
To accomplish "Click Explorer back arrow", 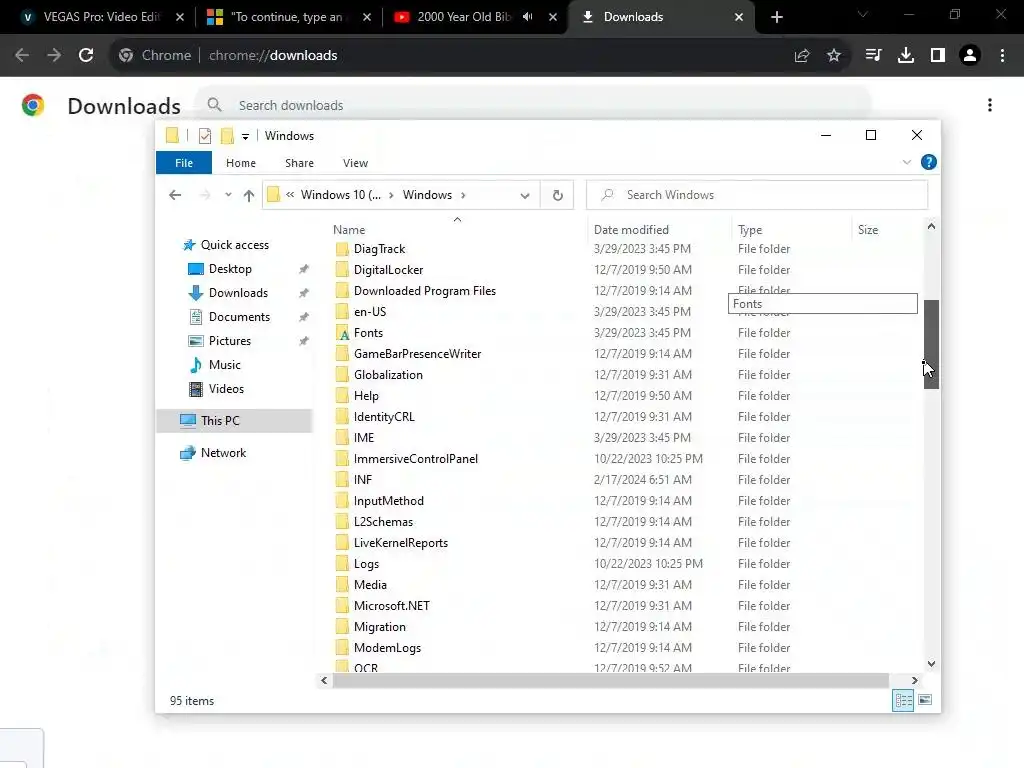I will click(x=174, y=195).
